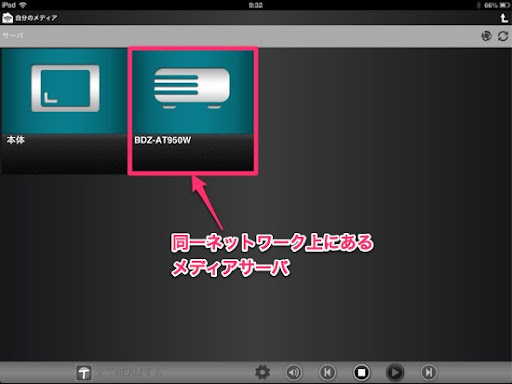The image size is (512, 384).
Task: Tap the Wi-Fi indicator in status bar
Action: [x=23, y=5]
